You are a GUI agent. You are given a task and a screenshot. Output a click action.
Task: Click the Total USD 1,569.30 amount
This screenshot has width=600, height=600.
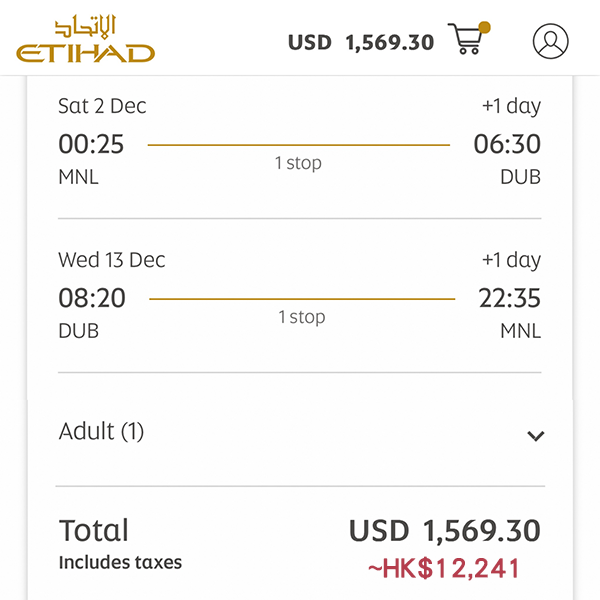tap(444, 530)
